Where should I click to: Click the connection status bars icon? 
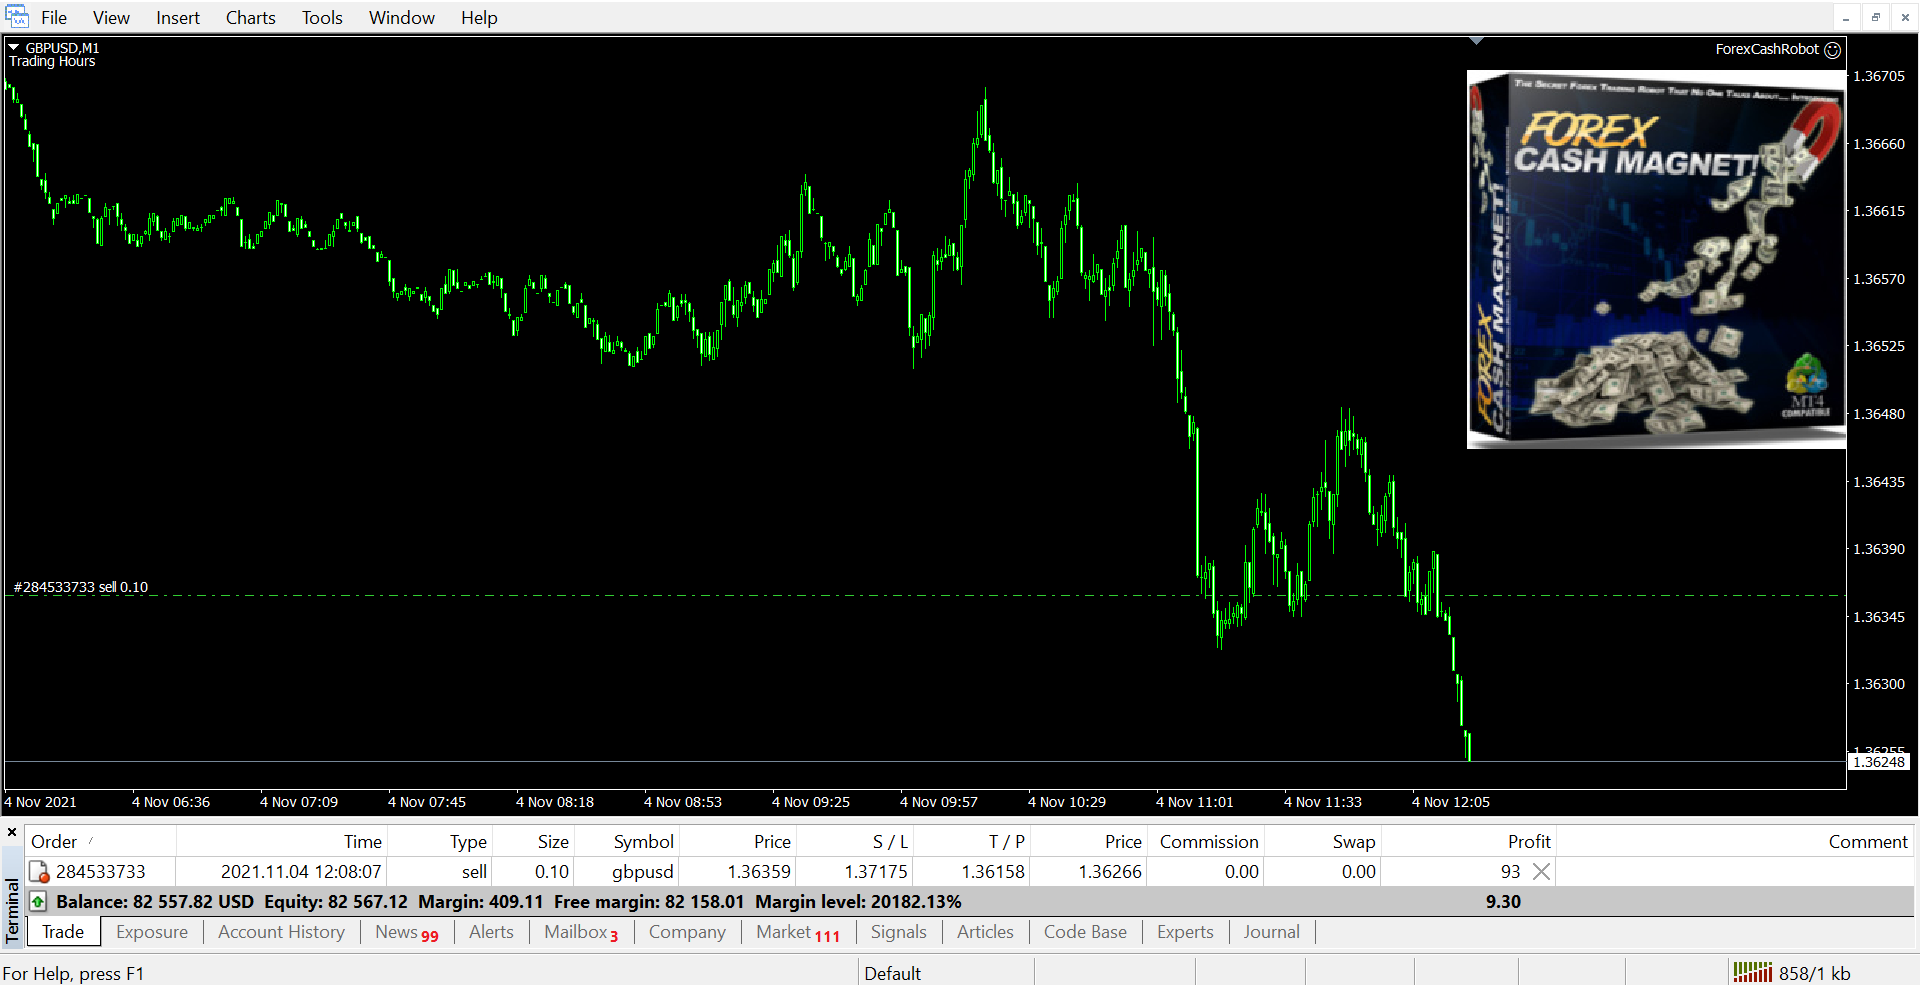tap(1752, 972)
